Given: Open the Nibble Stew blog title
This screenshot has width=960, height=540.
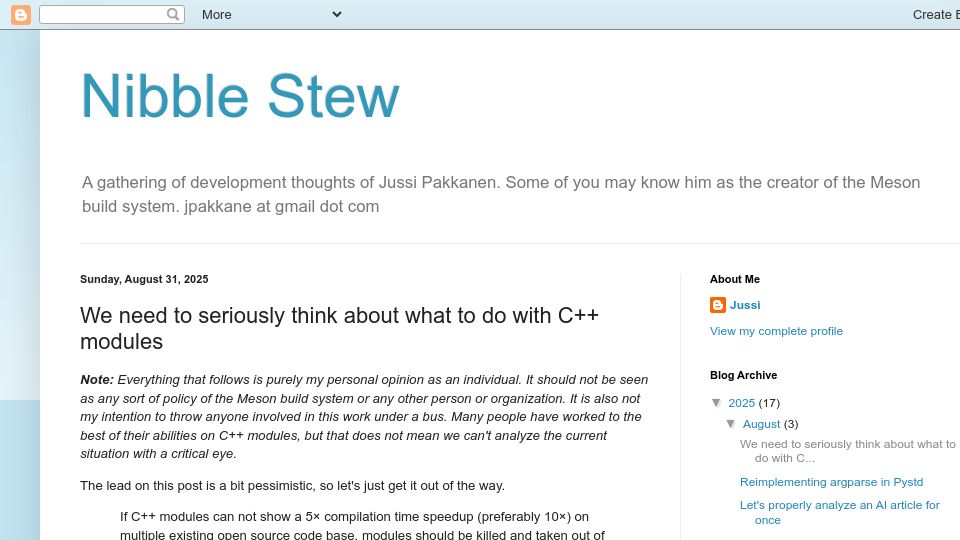Looking at the screenshot, I should 240,96.
